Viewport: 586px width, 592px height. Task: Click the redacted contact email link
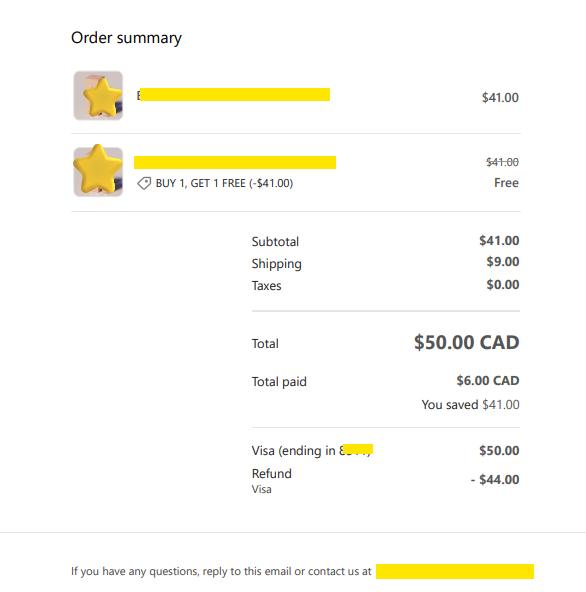tap(455, 571)
